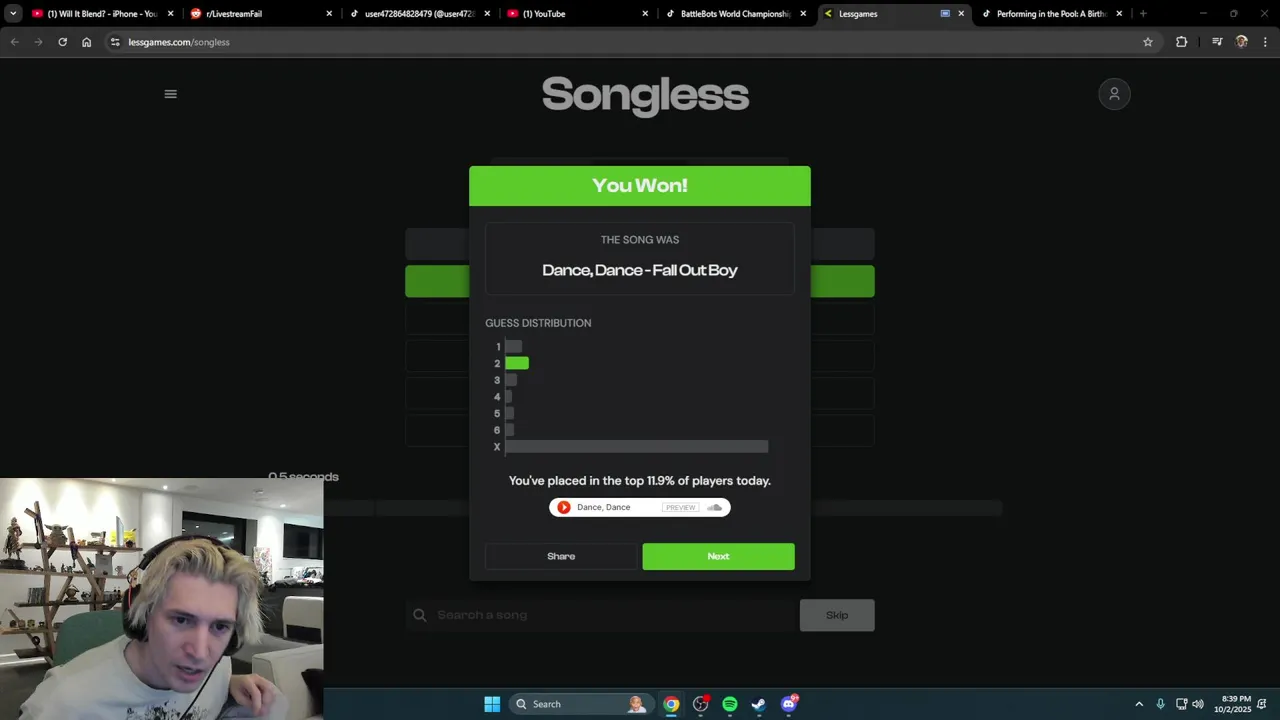Click the tab audio indicator on Lessgames tab

[945, 14]
